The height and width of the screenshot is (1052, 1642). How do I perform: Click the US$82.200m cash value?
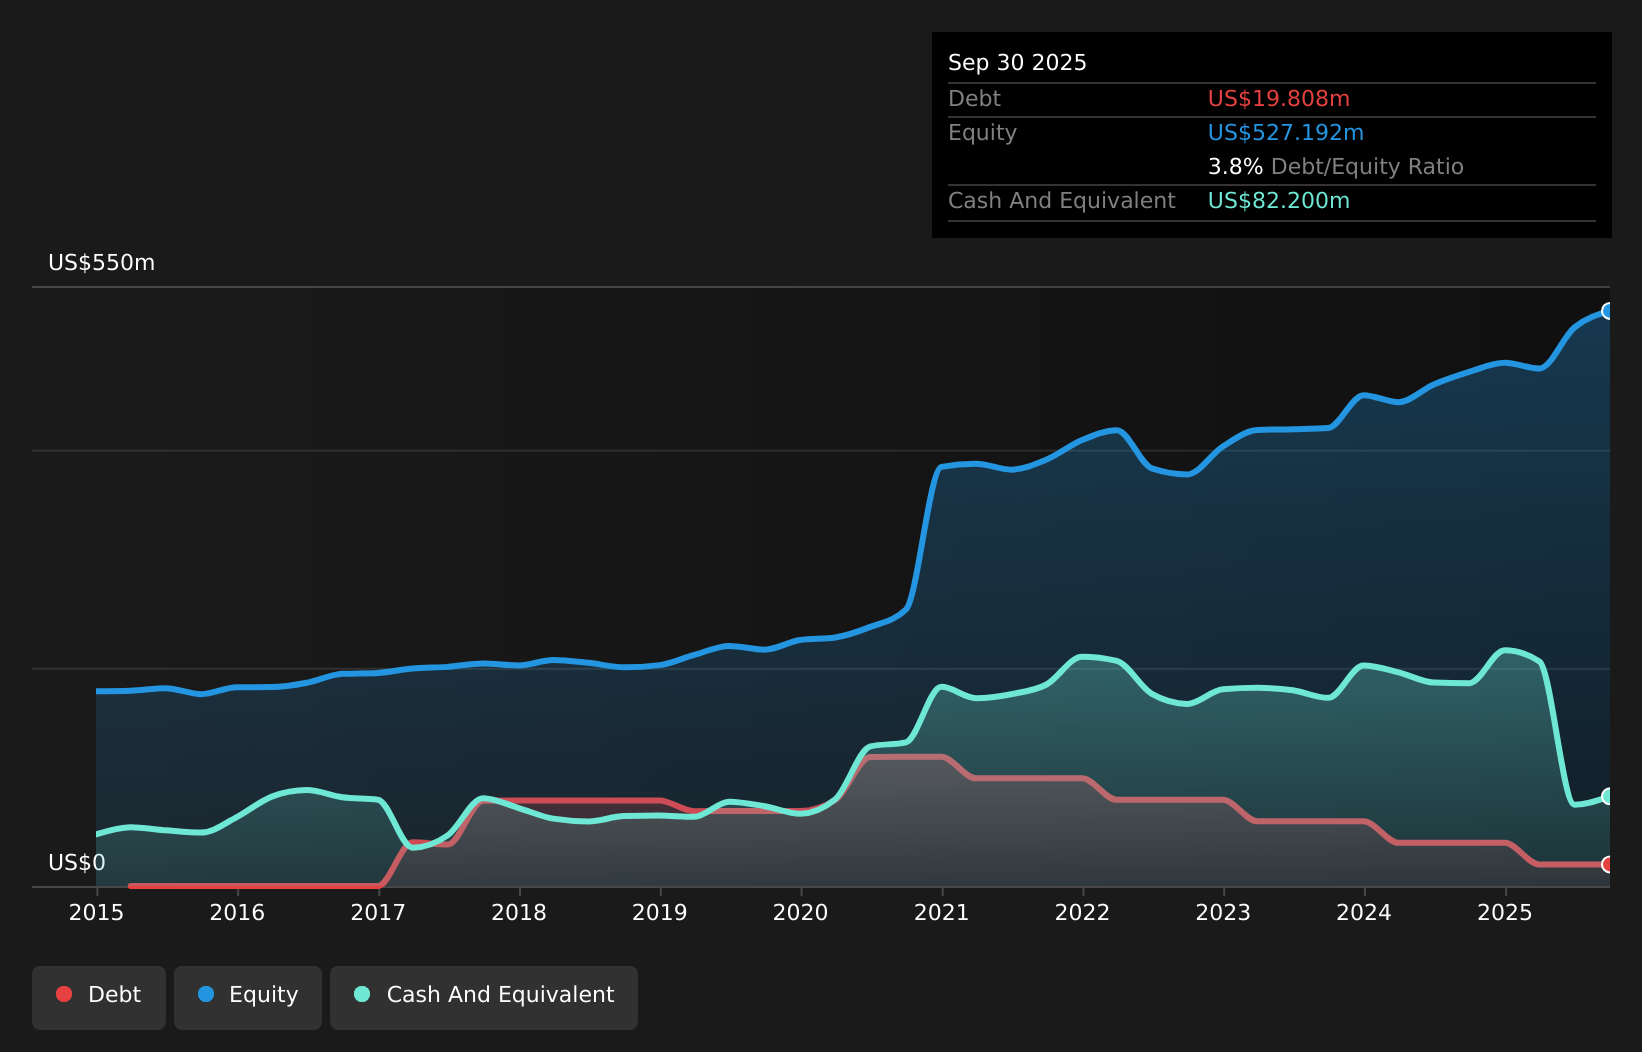pos(1279,201)
